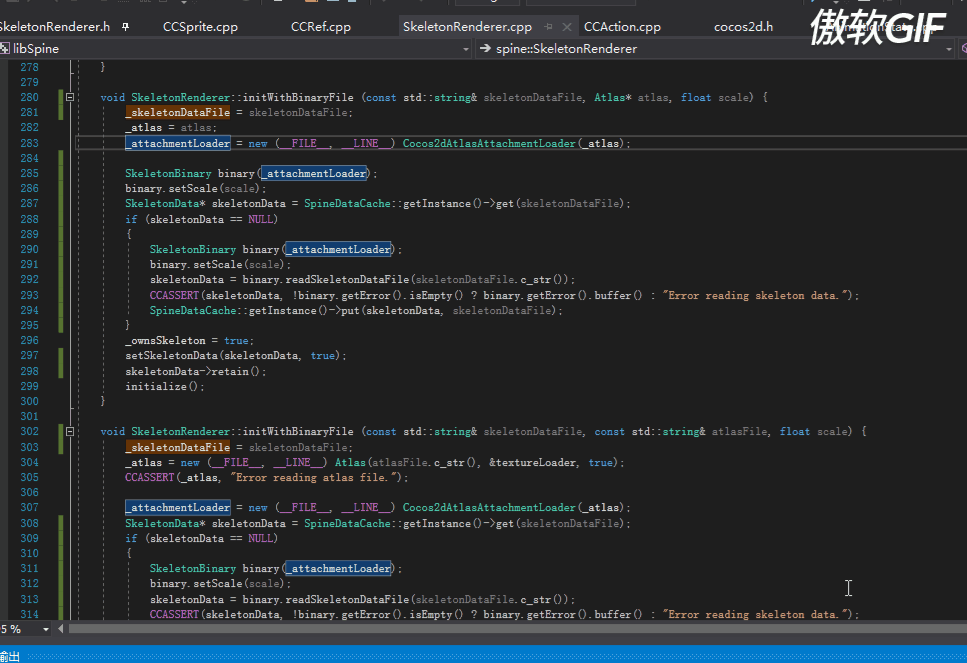Click &textureLoader on line 304
967x663 pixels.
(533, 463)
